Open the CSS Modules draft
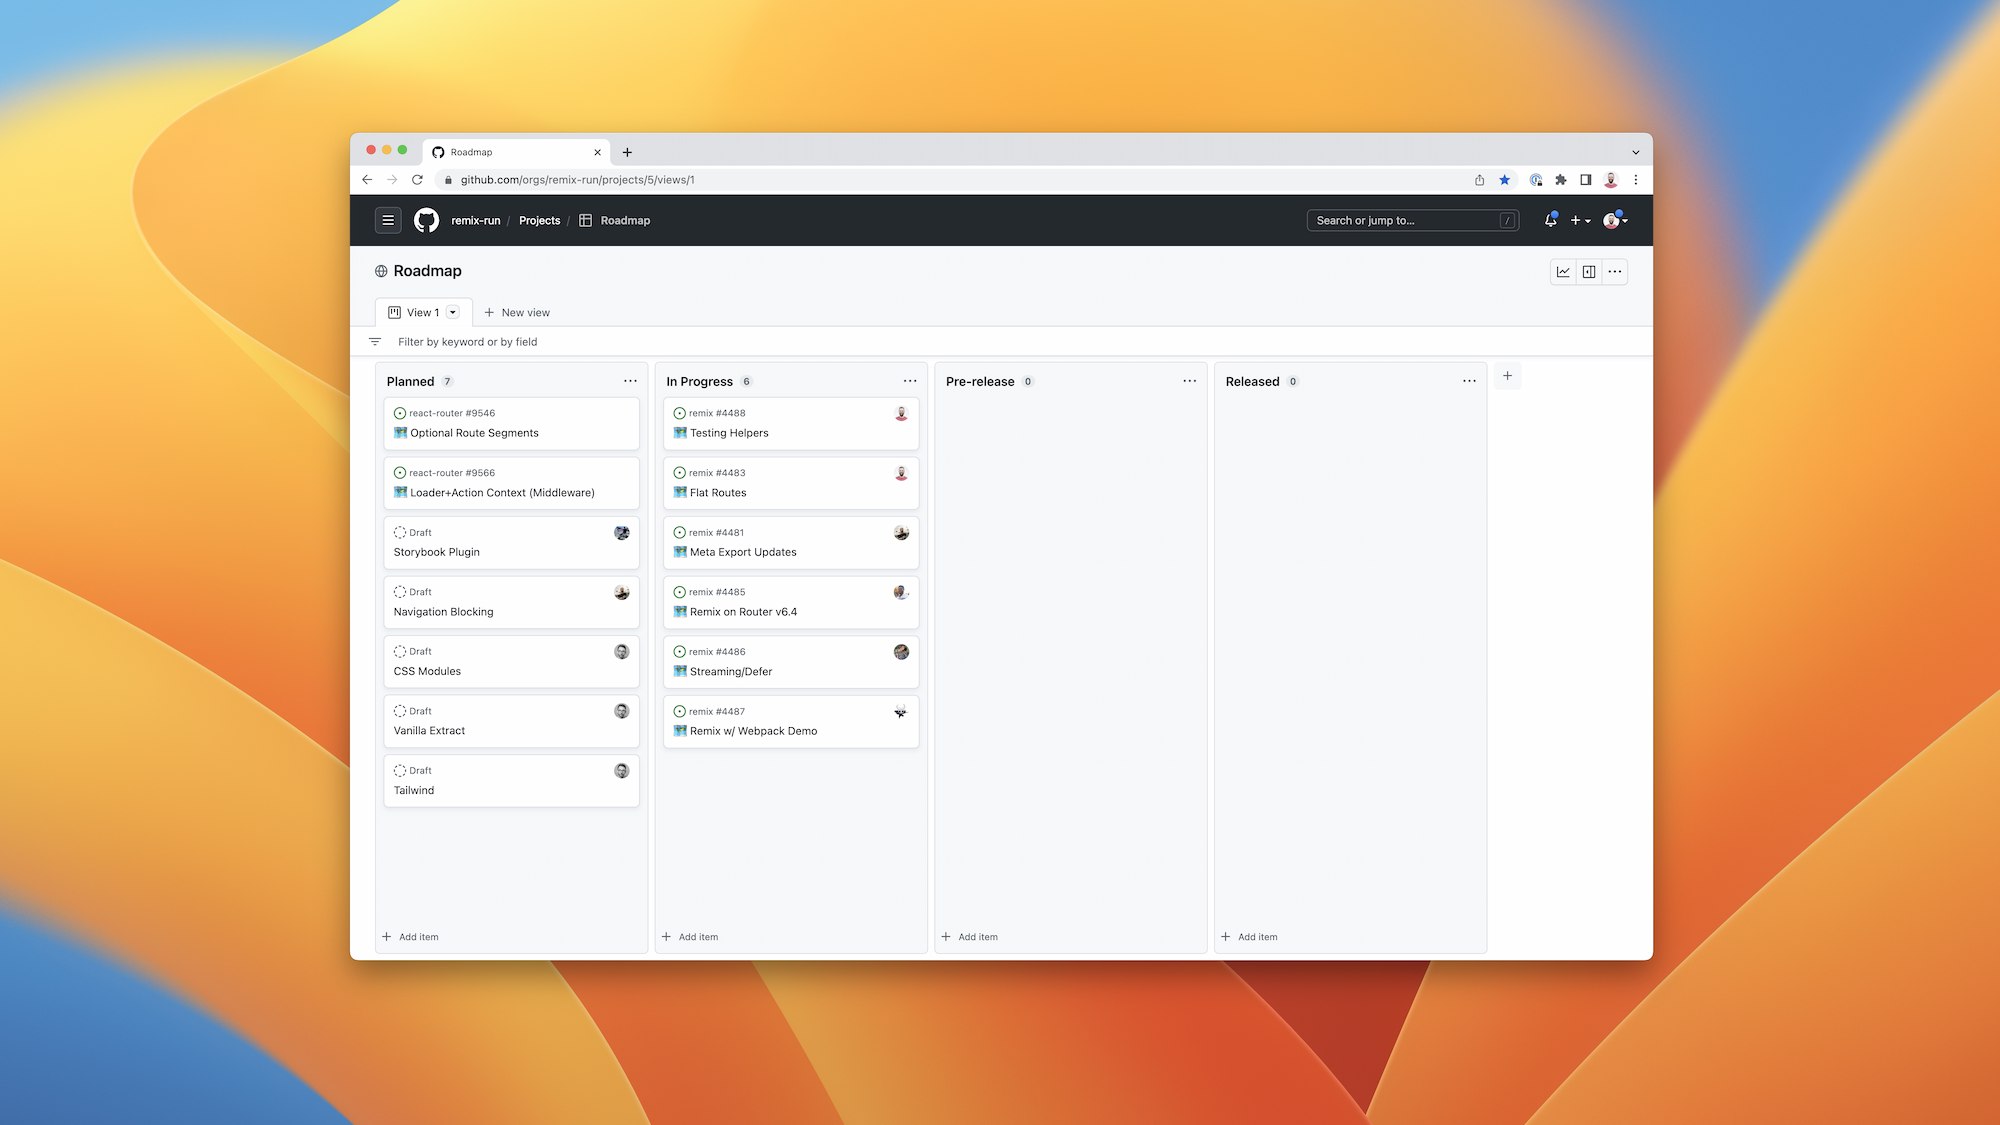 click(x=427, y=672)
